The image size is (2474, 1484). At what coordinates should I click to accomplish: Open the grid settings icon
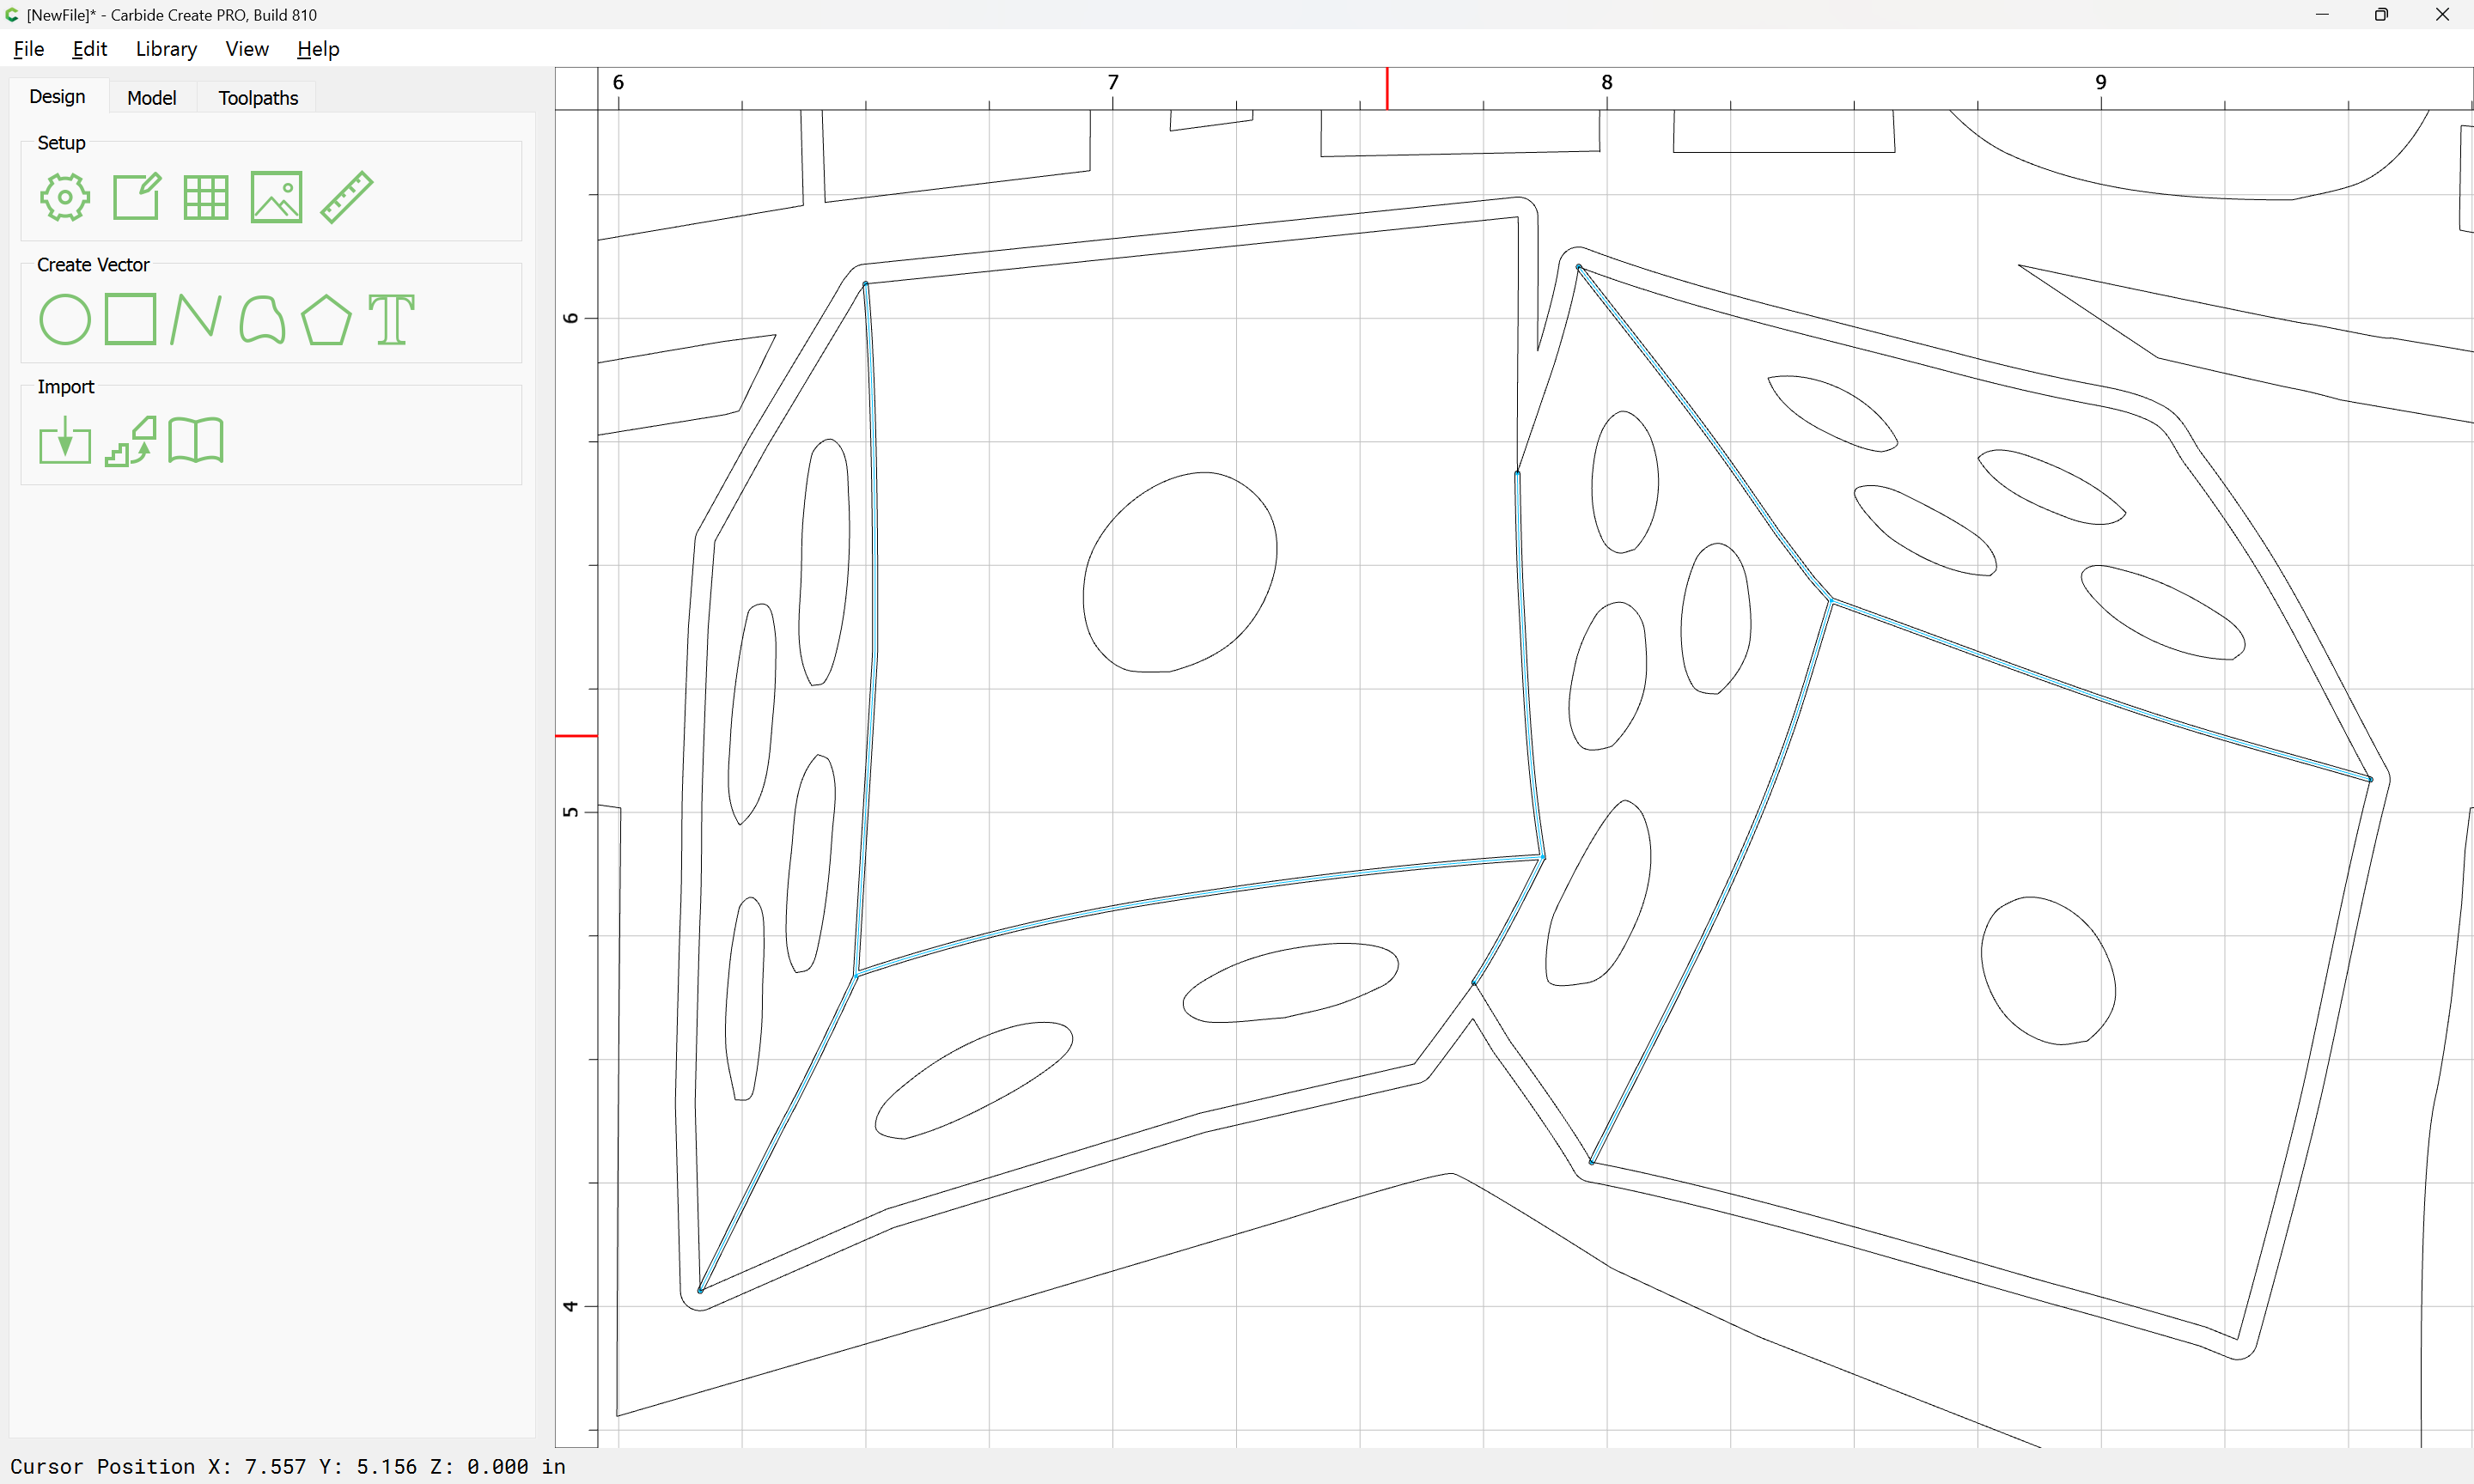click(x=206, y=197)
